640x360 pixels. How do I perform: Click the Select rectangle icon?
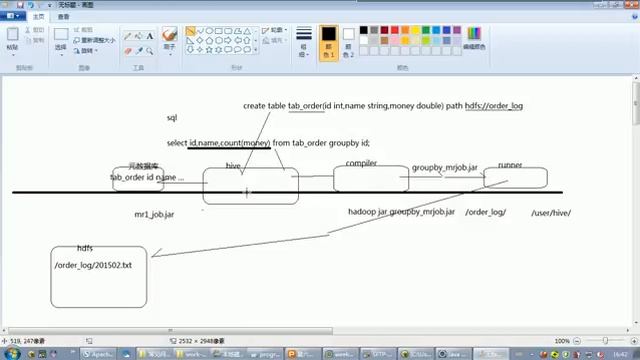click(x=61, y=34)
